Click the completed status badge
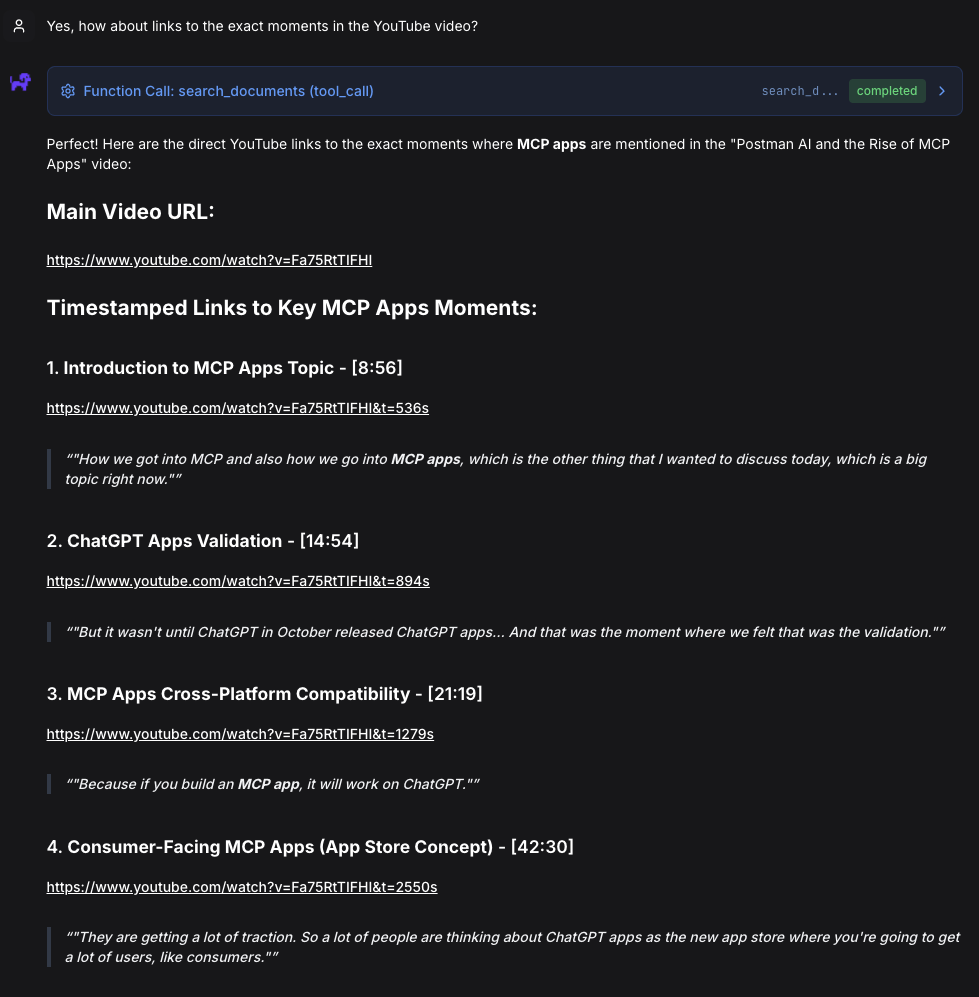Viewport: 979px width, 997px height. (x=886, y=90)
